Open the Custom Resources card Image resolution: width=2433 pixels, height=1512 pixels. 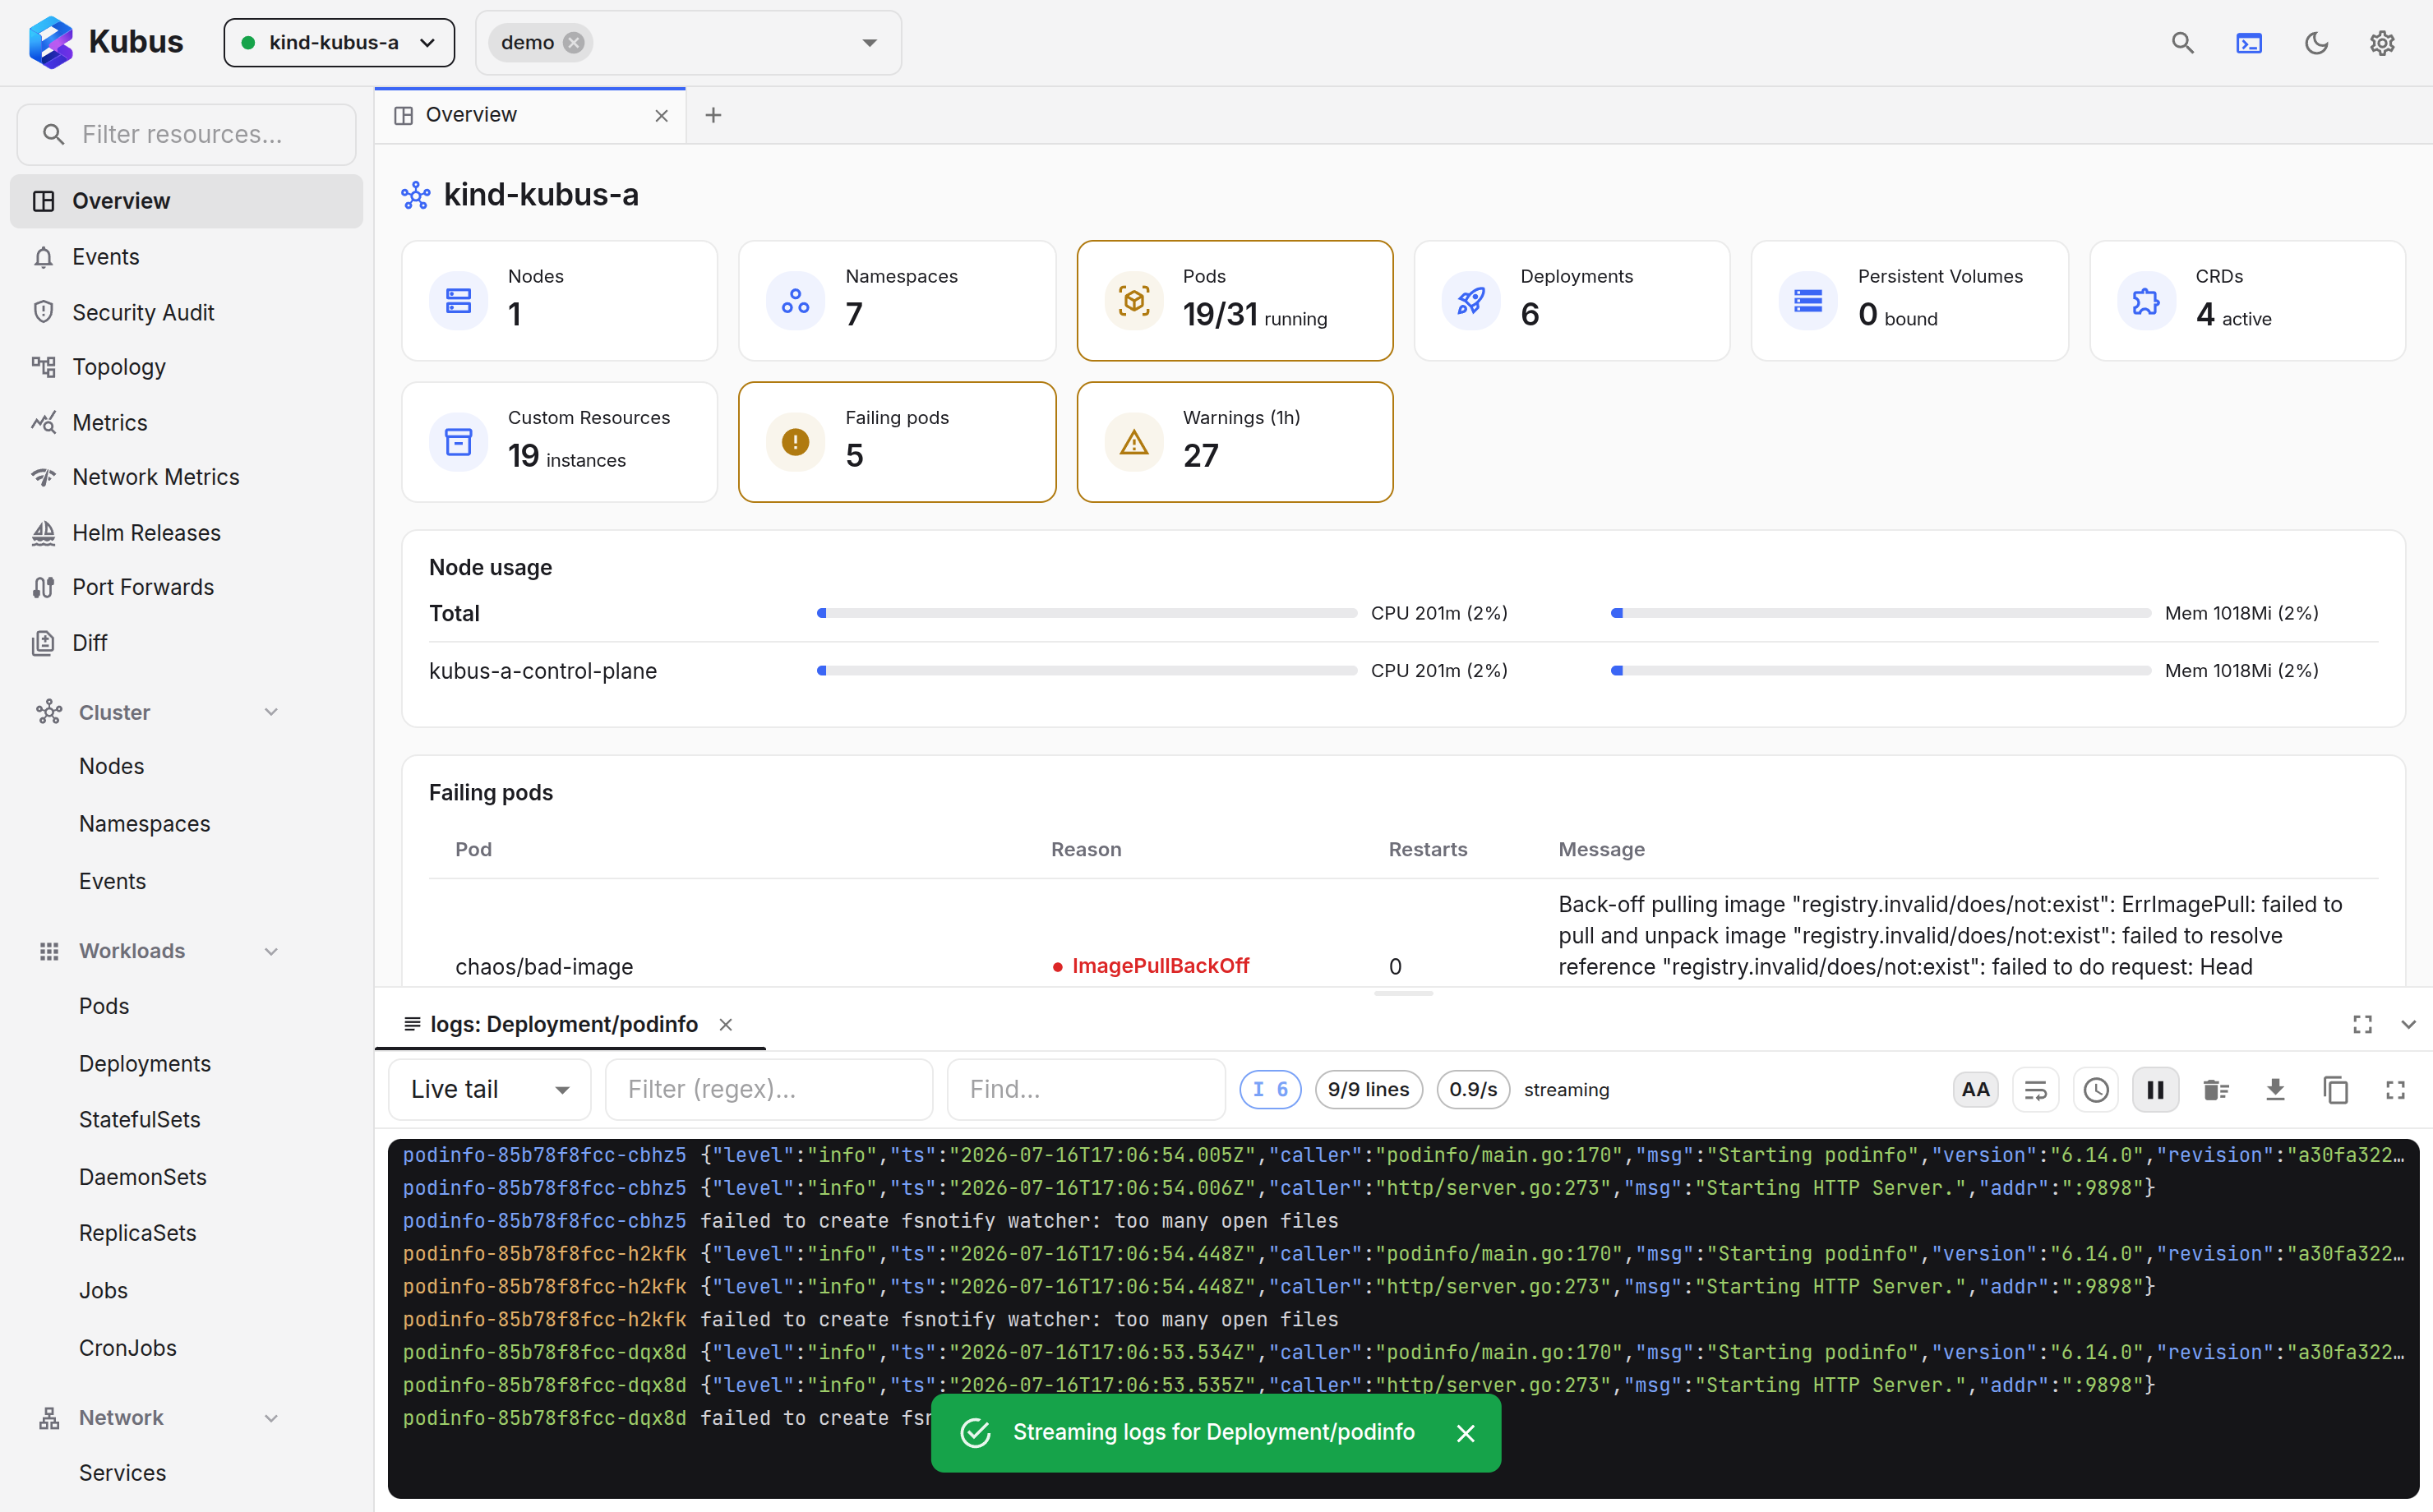pos(560,442)
